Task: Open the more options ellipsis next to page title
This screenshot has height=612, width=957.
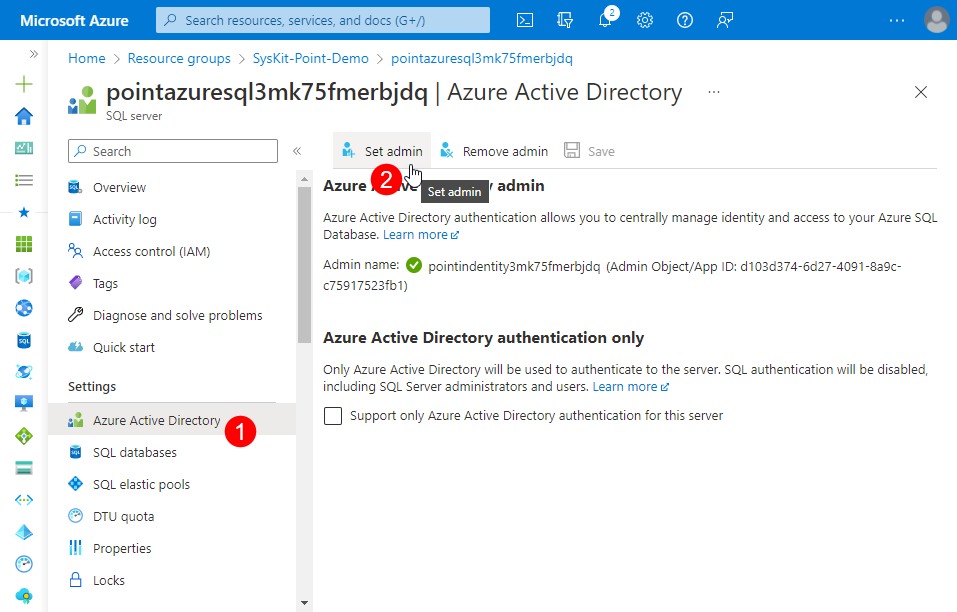Action: (x=713, y=91)
